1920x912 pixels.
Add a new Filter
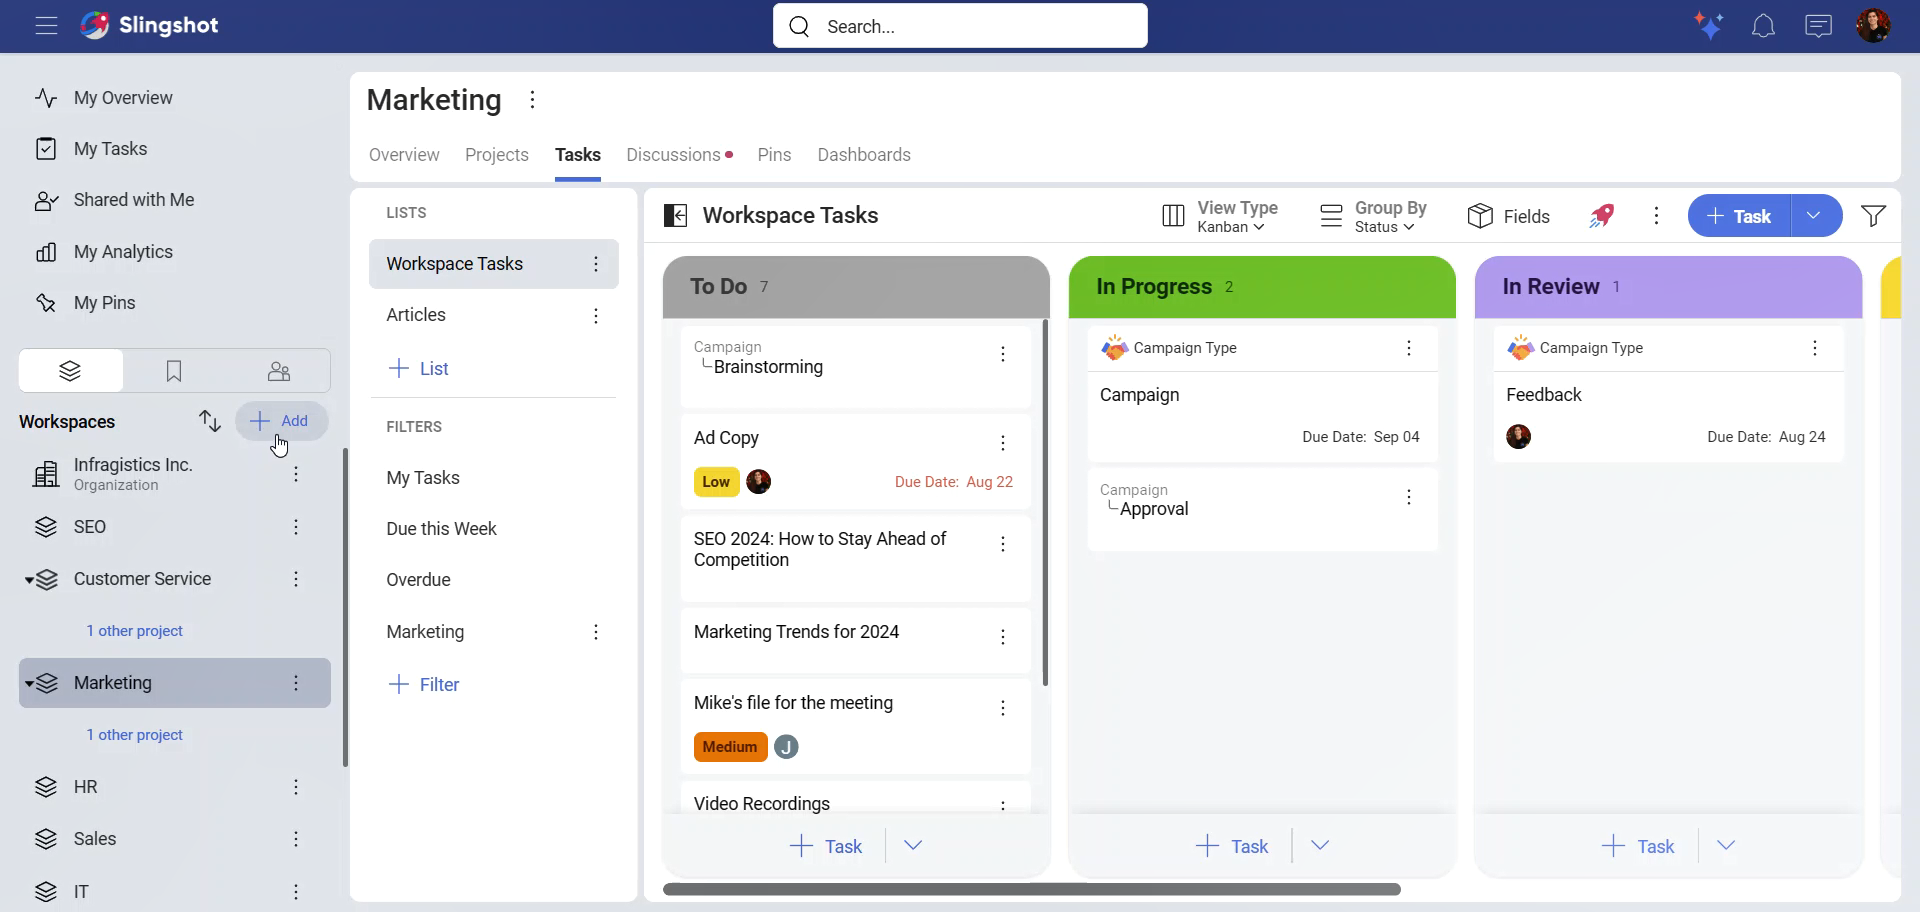point(424,685)
